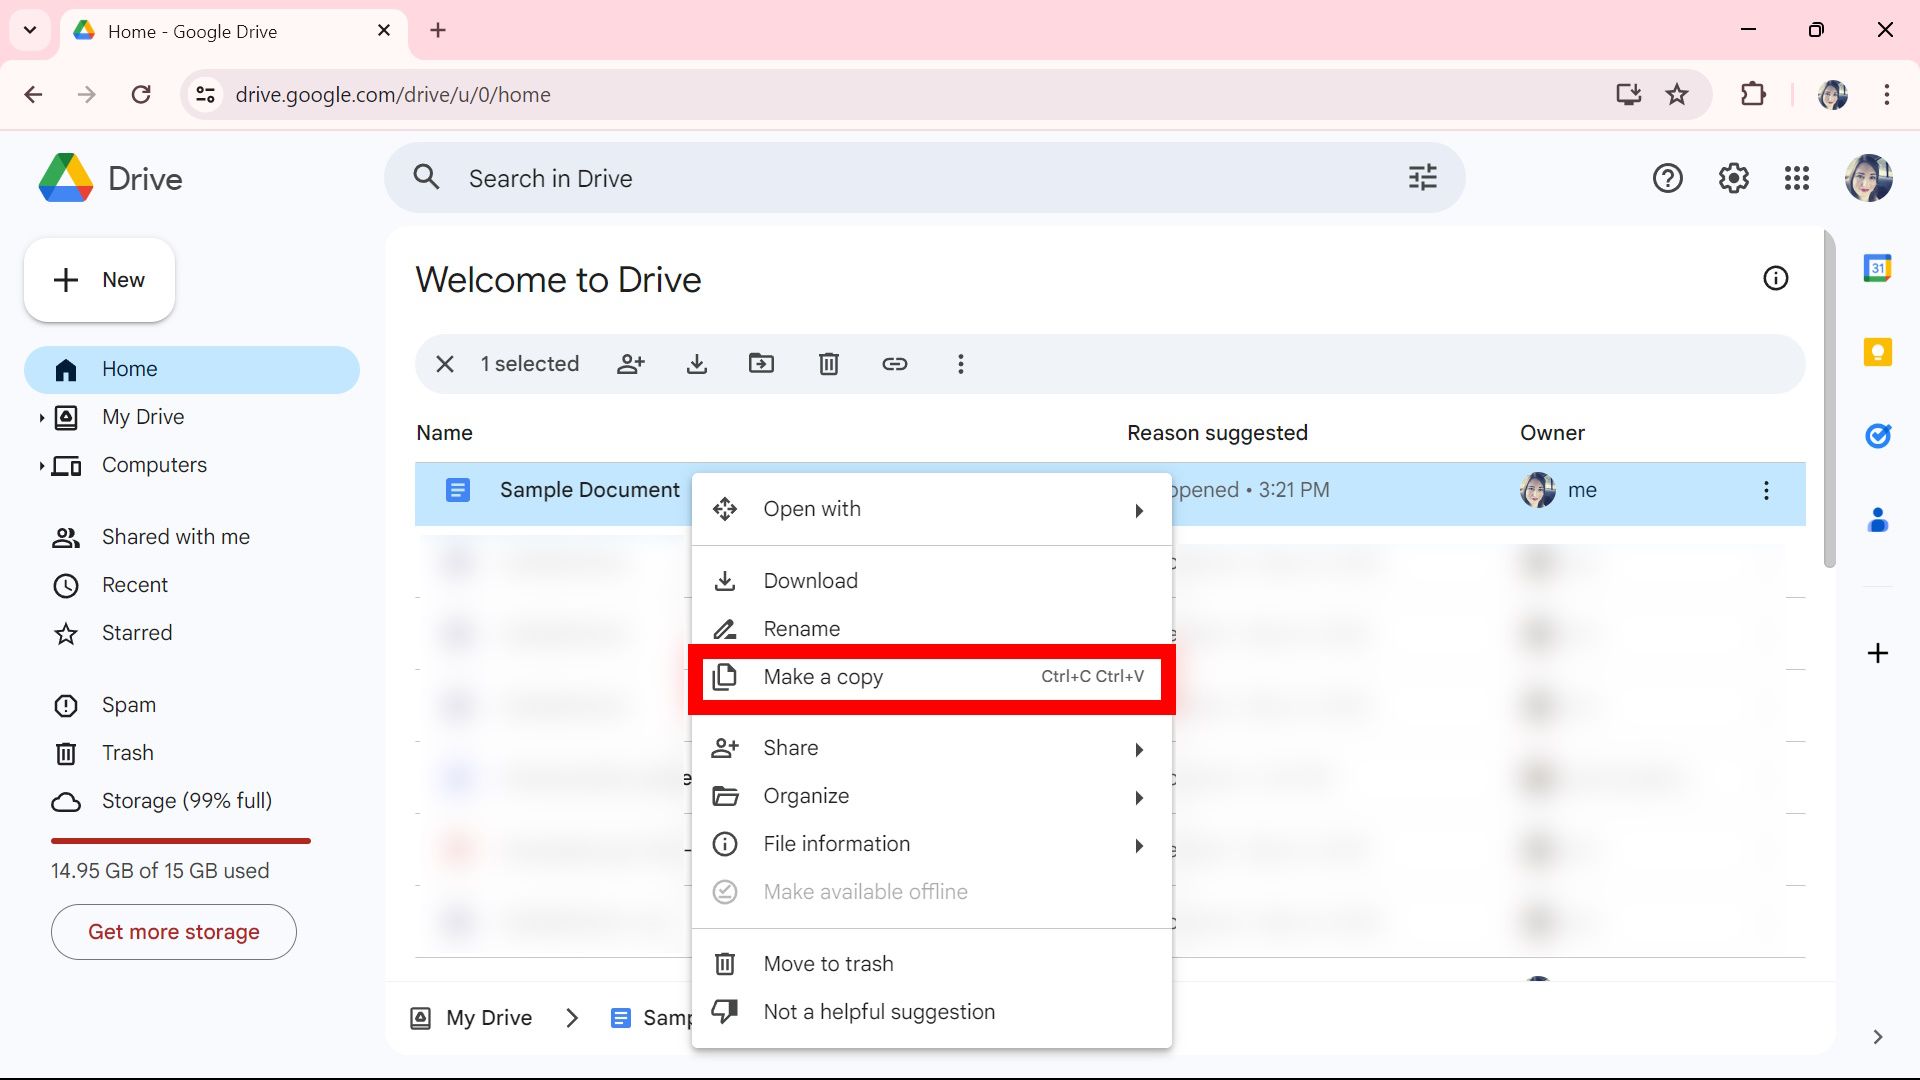Open the Google apps grid
Image resolution: width=1920 pixels, height=1080 pixels.
(x=1797, y=177)
